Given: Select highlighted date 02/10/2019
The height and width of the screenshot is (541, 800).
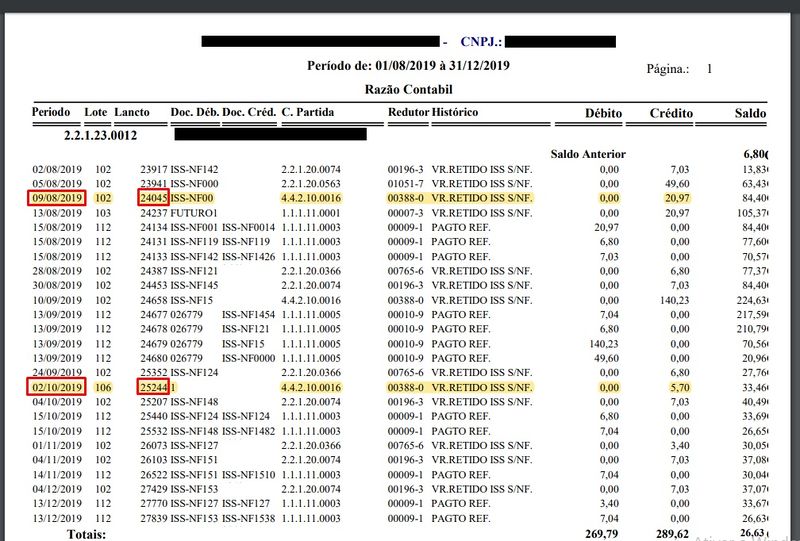Looking at the screenshot, I should click(x=57, y=387).
